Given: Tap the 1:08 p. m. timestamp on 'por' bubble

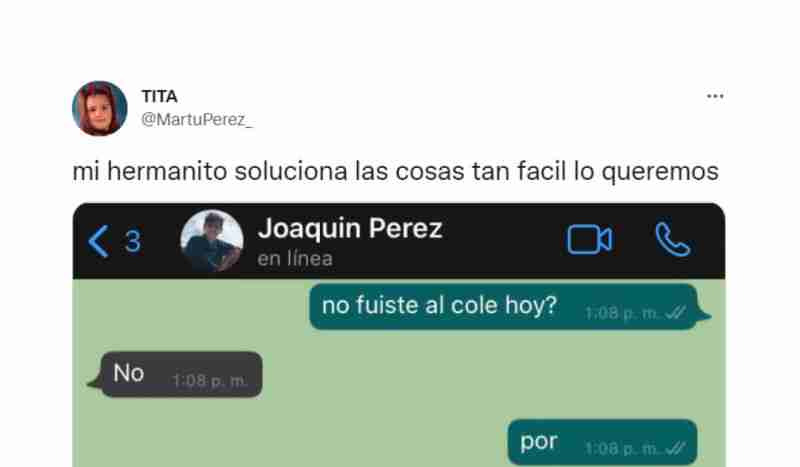Looking at the screenshot, I should (623, 449).
